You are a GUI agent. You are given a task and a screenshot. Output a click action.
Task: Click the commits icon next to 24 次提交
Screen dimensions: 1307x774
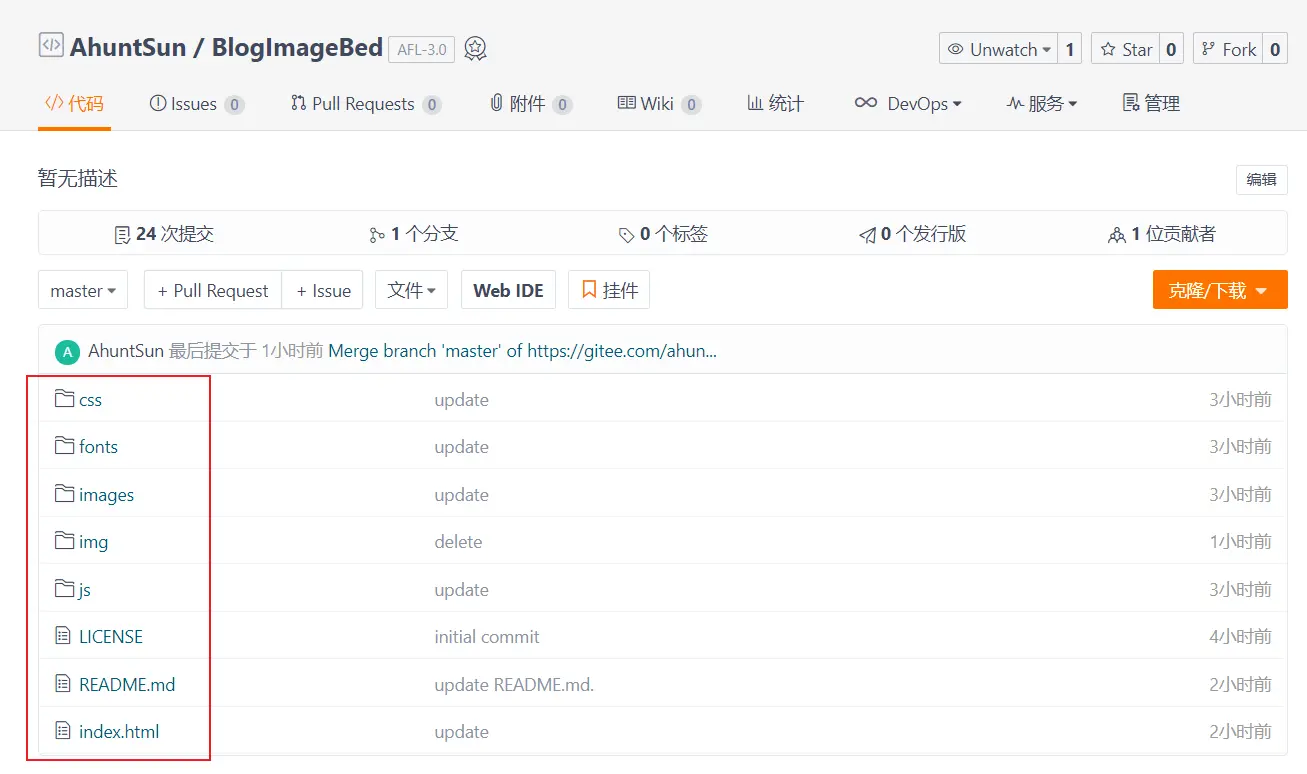(123, 235)
